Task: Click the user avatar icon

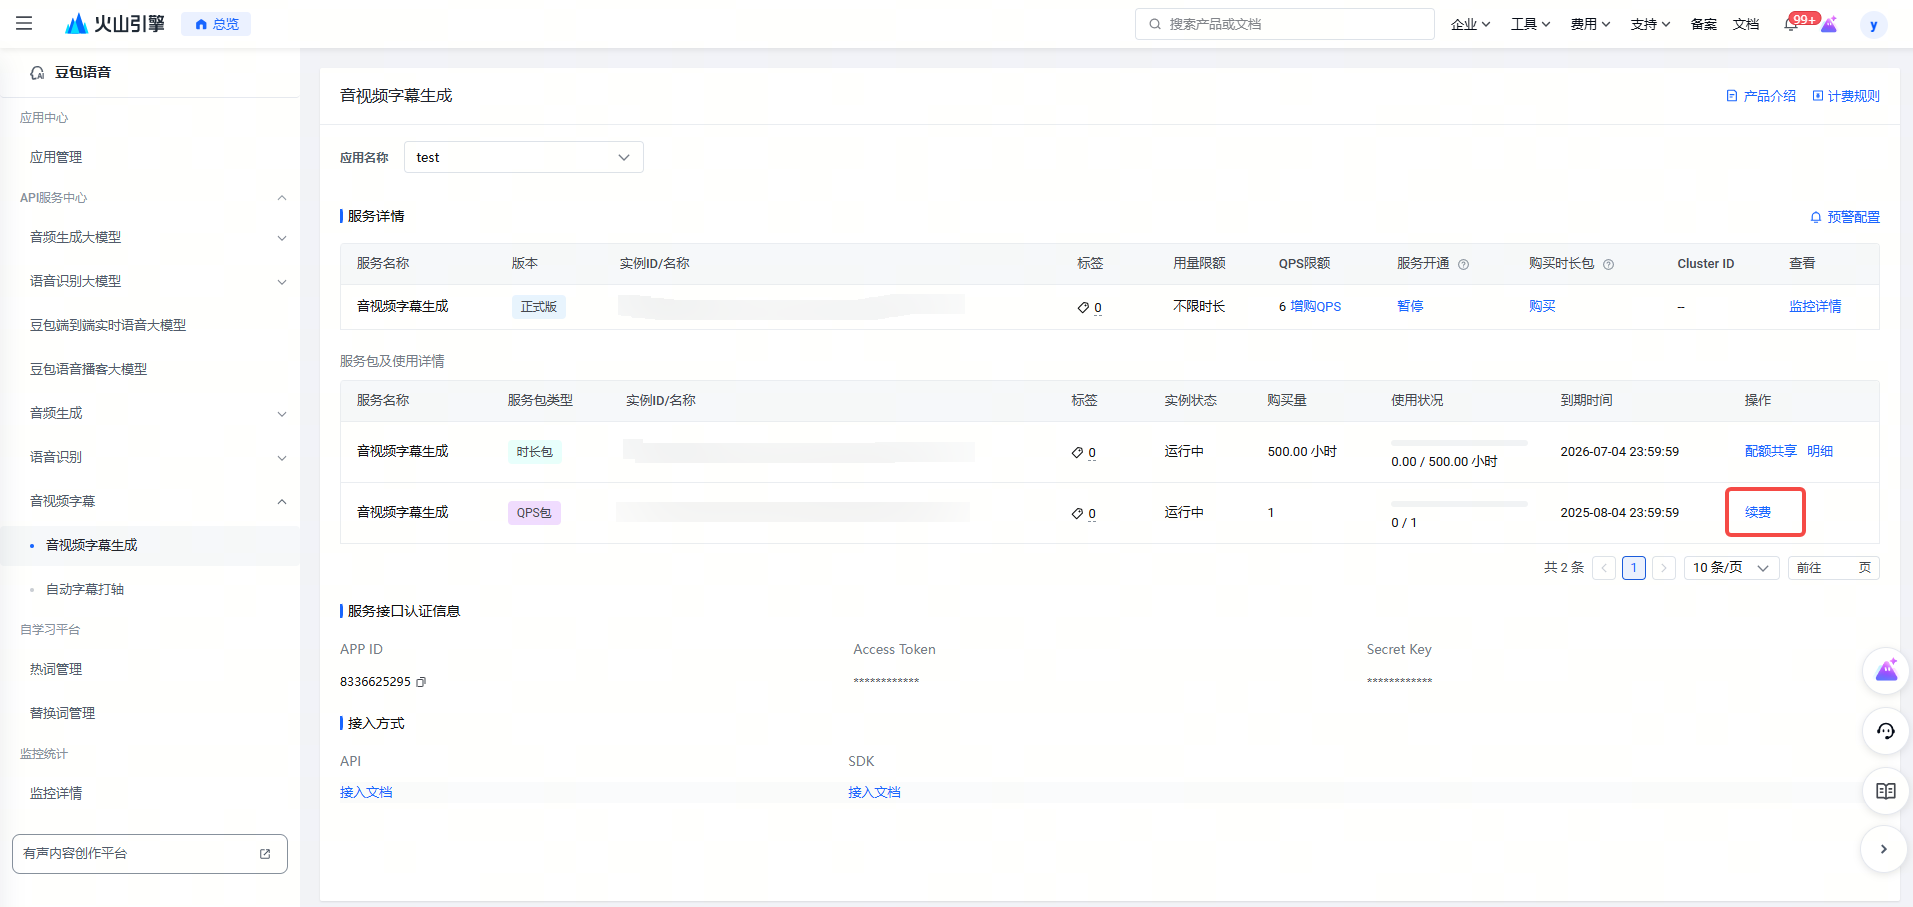Action: click(1873, 25)
